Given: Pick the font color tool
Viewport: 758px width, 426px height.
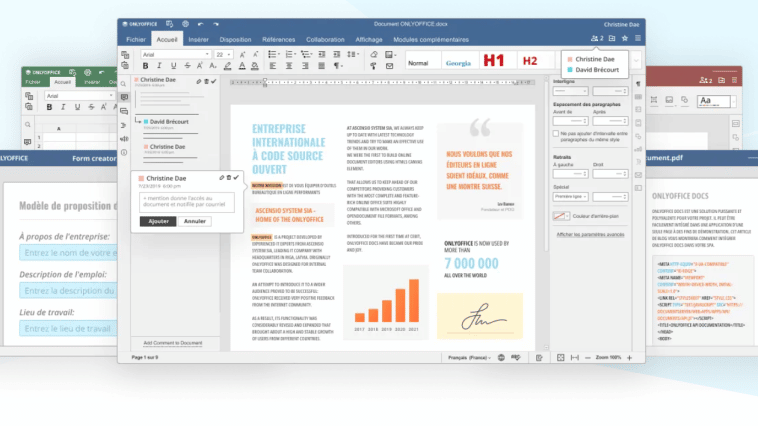Looking at the screenshot, I should pyautogui.click(x=242, y=66).
